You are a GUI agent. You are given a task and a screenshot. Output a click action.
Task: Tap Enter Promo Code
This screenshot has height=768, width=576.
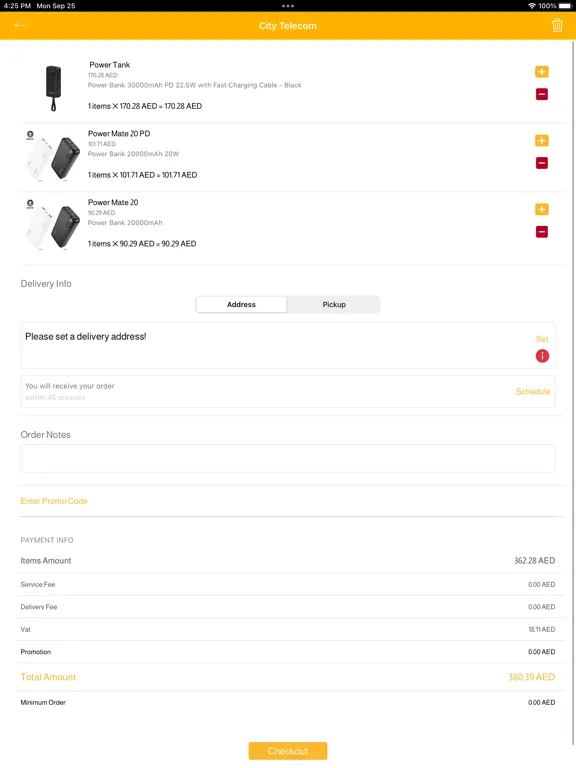(54, 501)
